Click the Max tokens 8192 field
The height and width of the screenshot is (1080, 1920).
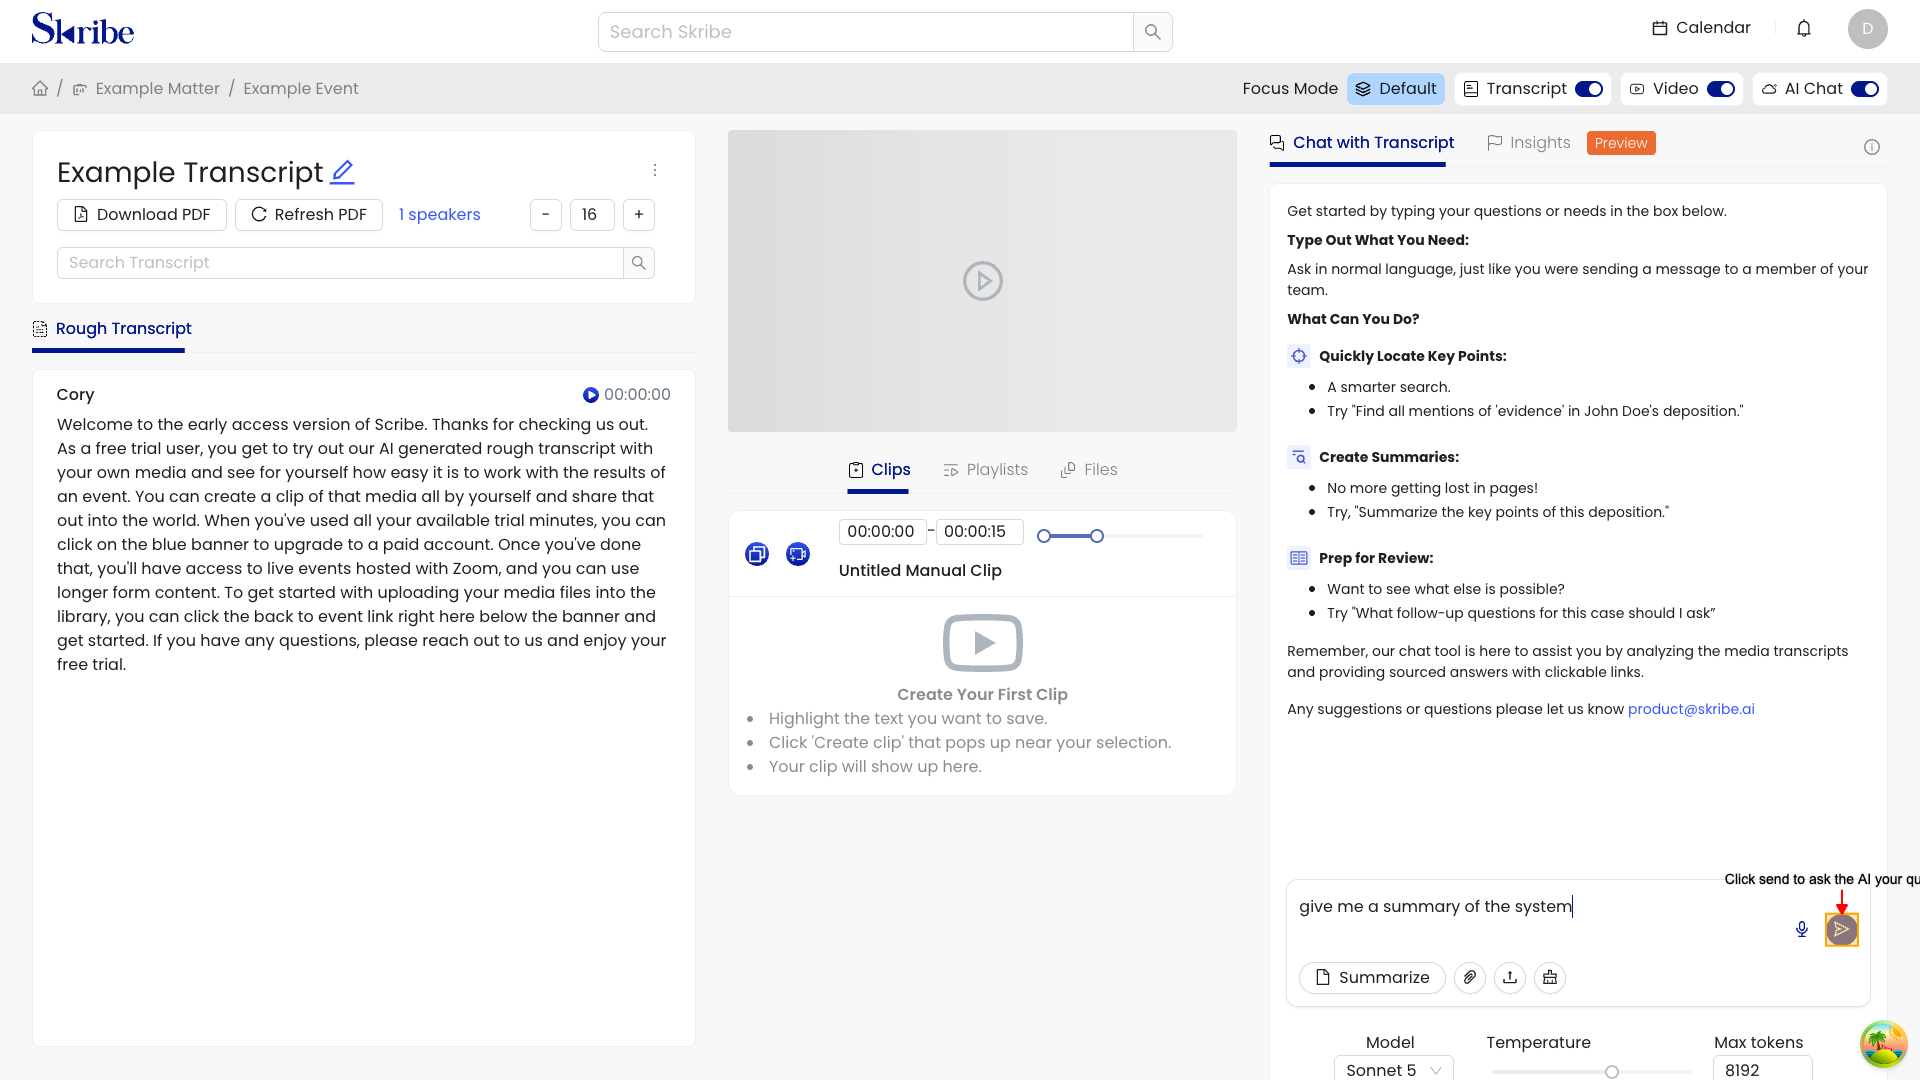pos(1763,1069)
